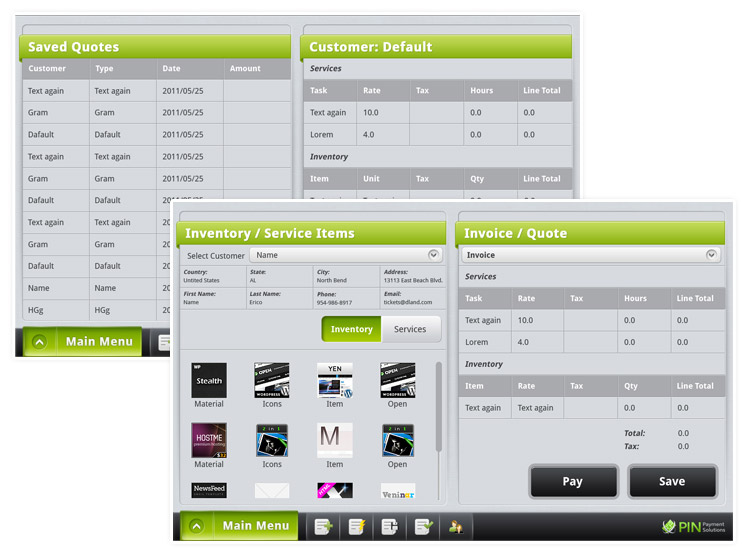This screenshot has width=750, height=560.
Task: Open Main Menu in Saved Quotes window
Action: click(x=99, y=341)
